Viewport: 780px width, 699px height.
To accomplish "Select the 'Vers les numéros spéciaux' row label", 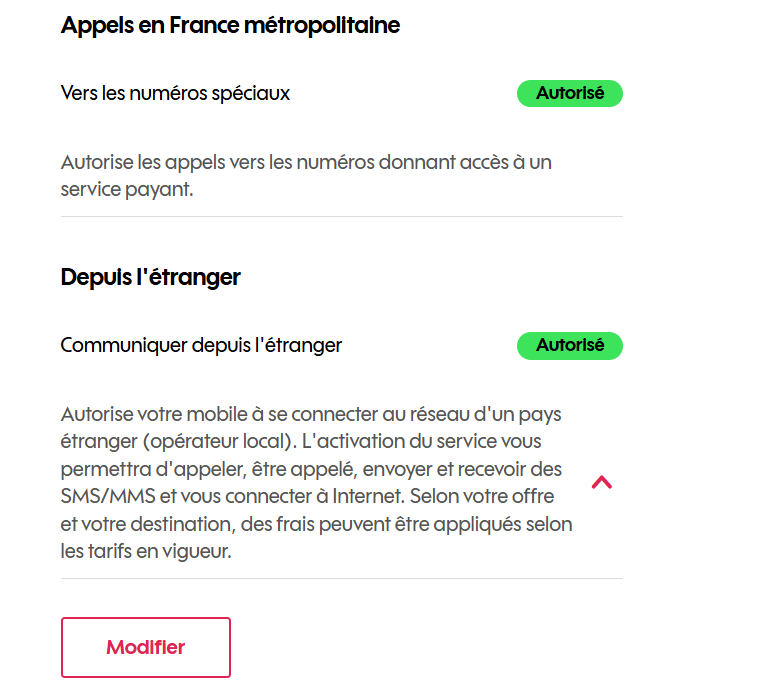I will [x=175, y=94].
